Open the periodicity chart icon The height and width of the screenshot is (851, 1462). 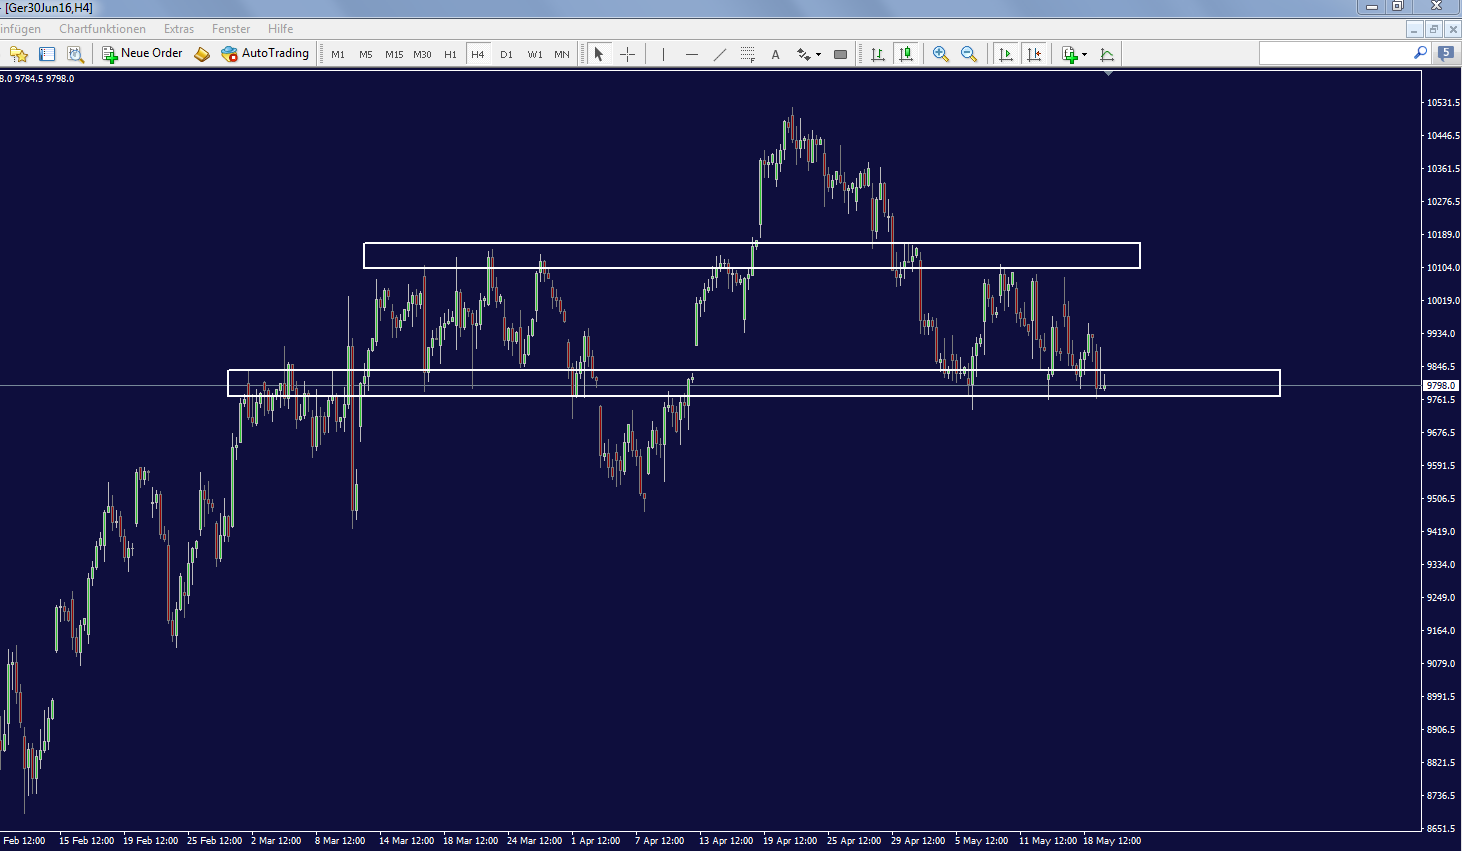1107,54
